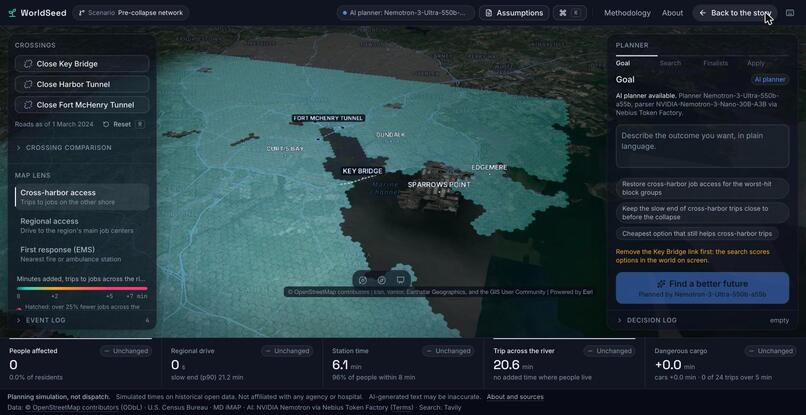Click the branch icon in the Scenario pill
806x415 pixels.
point(82,13)
